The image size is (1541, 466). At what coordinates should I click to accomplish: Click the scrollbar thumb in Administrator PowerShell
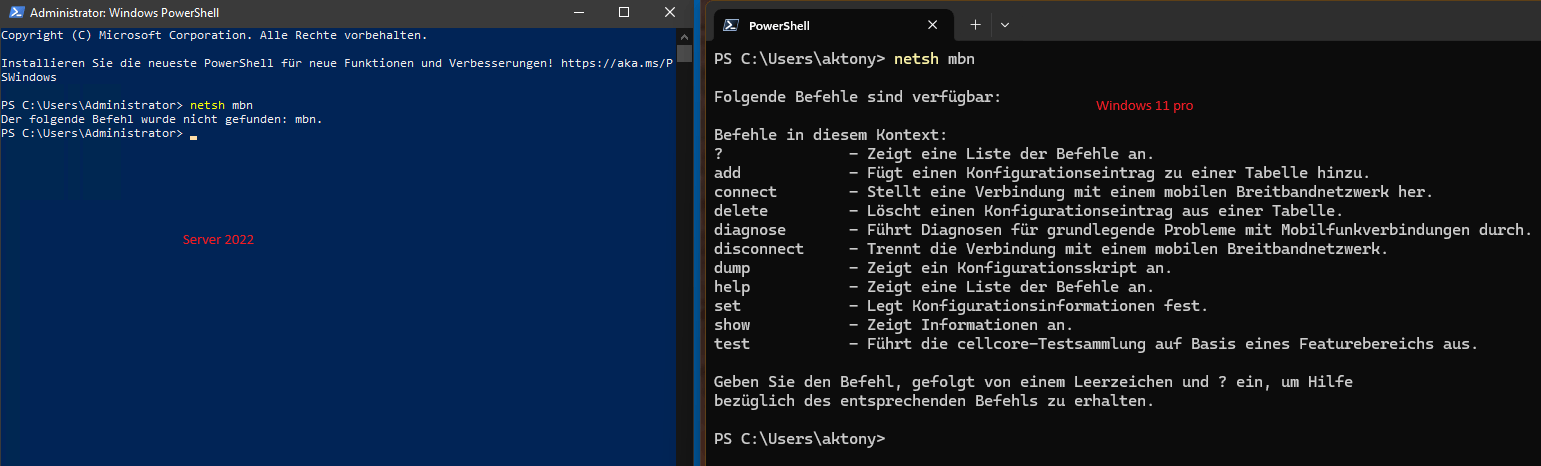[684, 53]
